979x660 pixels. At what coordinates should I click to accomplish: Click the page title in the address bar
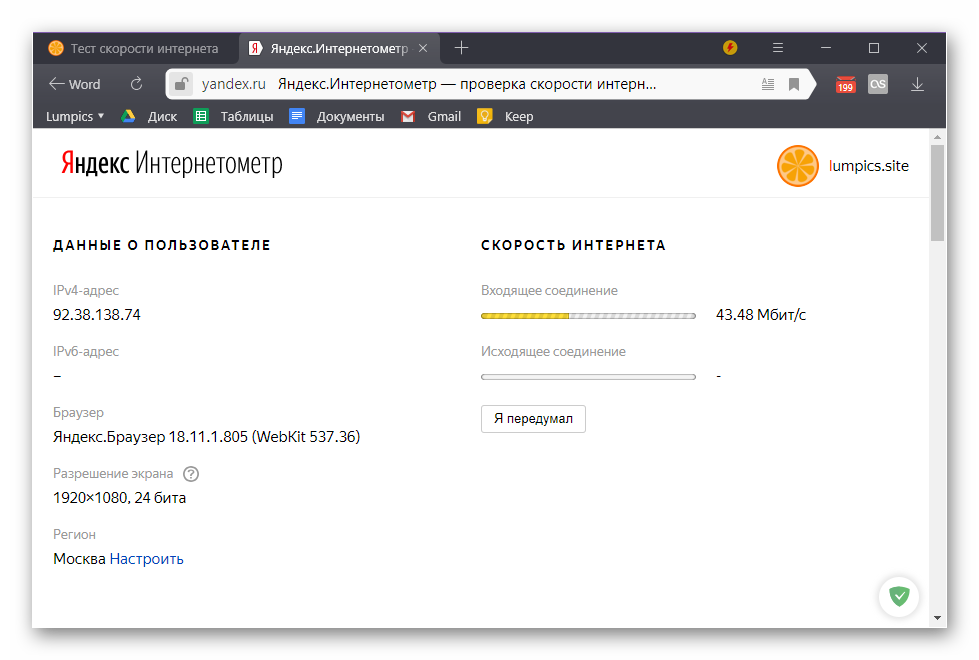(x=467, y=84)
